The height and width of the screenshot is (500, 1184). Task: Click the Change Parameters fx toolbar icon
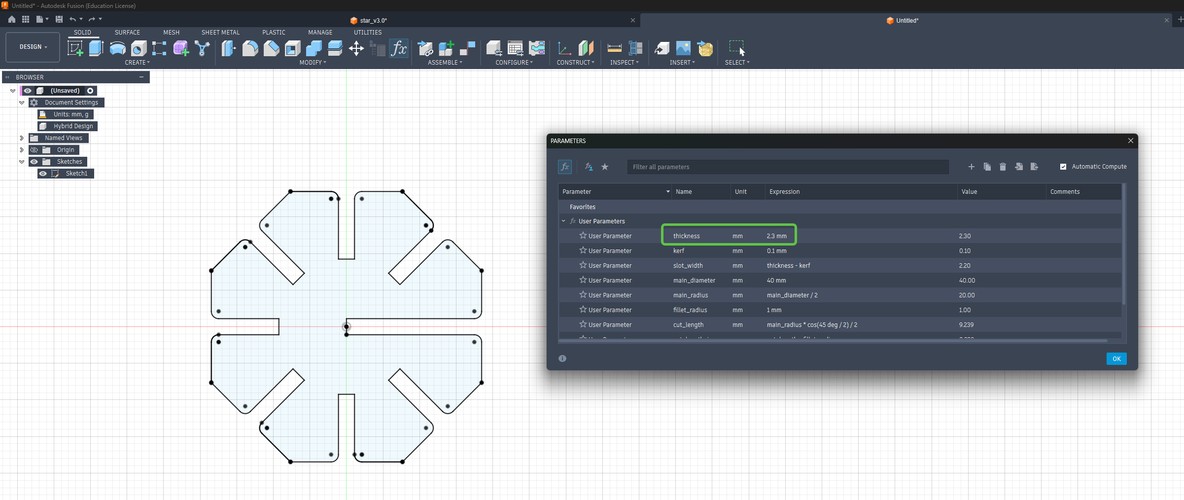(x=399, y=48)
